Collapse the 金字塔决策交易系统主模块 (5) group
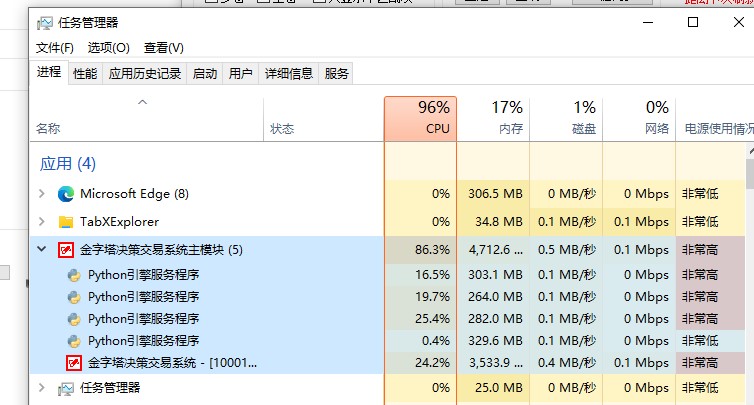Viewport: 754px width, 405px height. (x=42, y=249)
